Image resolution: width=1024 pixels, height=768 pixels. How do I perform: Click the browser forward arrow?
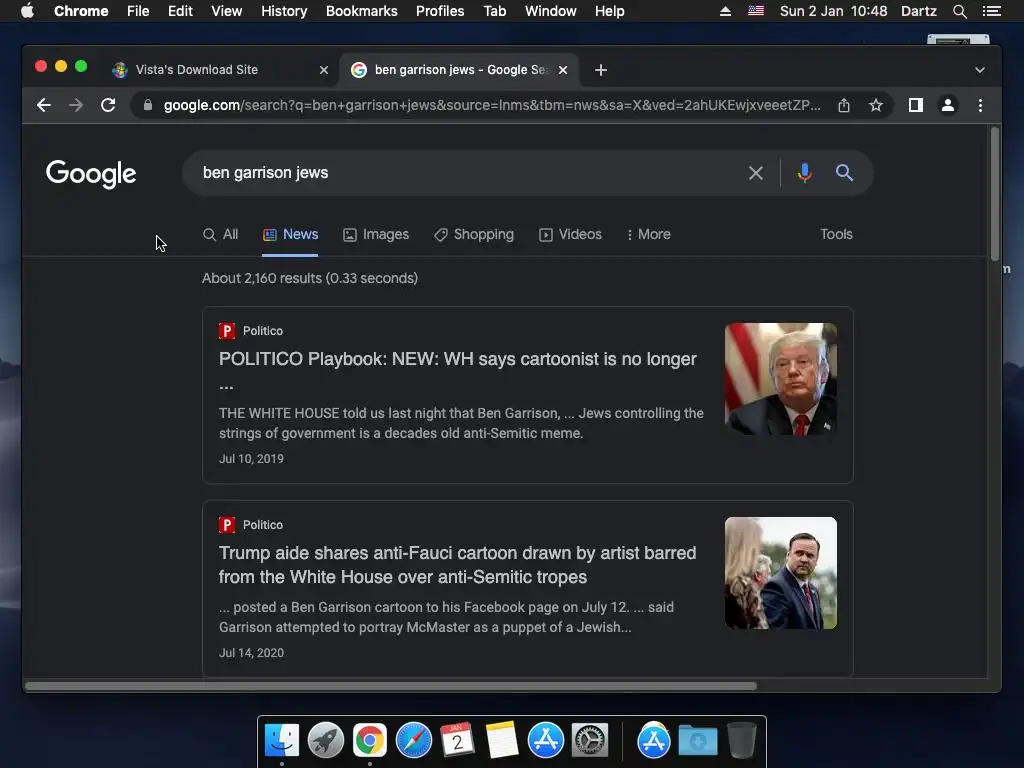(76, 105)
